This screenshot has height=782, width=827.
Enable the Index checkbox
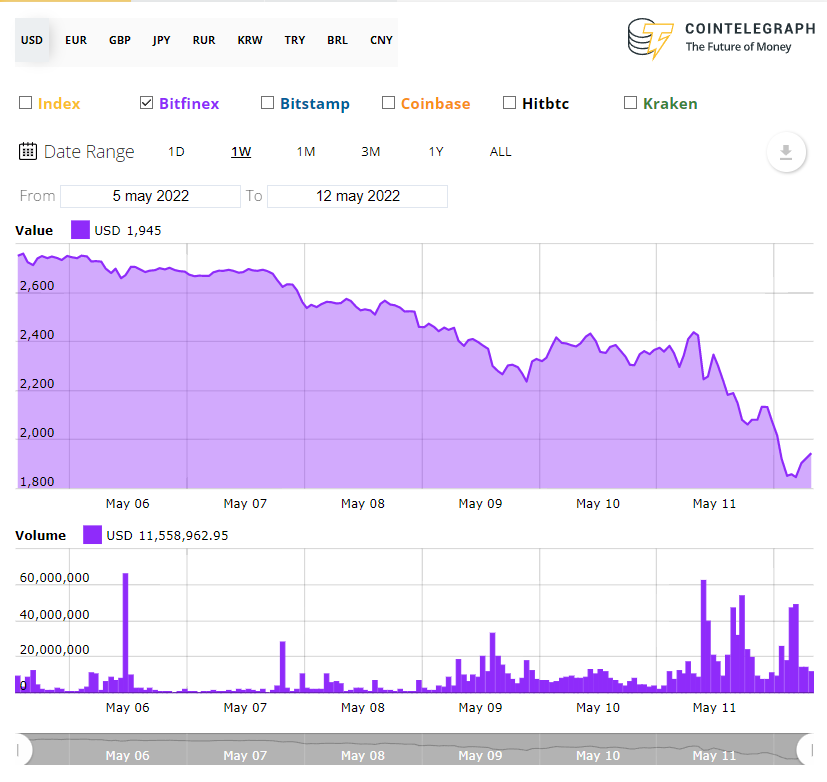point(25,103)
